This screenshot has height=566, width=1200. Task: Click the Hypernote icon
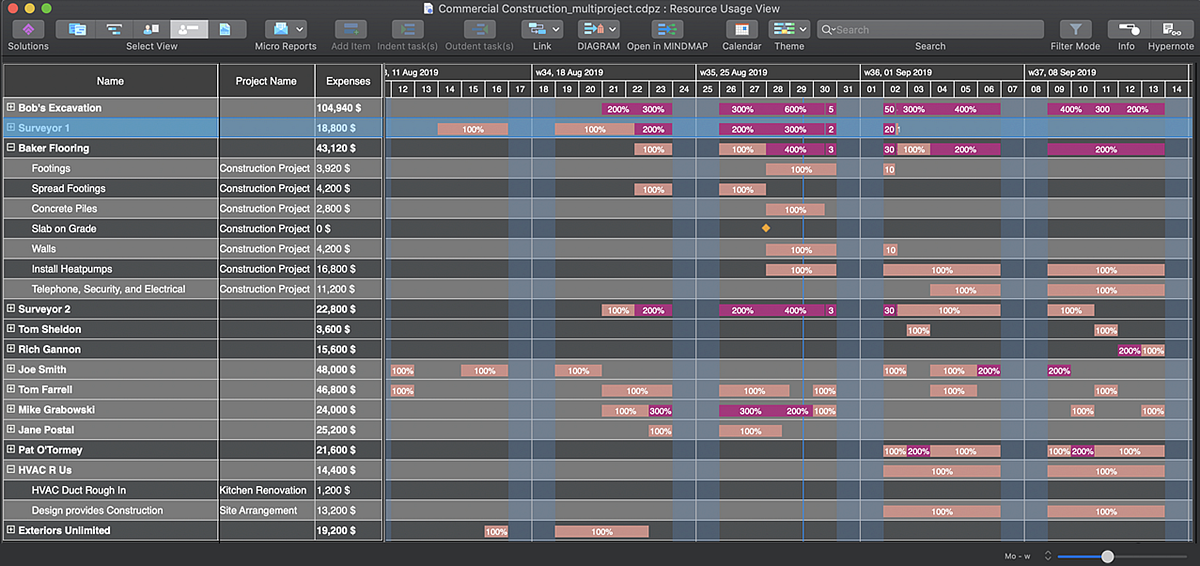(1170, 30)
